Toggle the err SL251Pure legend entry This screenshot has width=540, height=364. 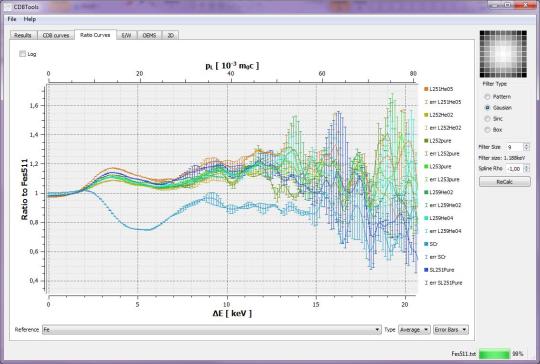pyautogui.click(x=443, y=283)
